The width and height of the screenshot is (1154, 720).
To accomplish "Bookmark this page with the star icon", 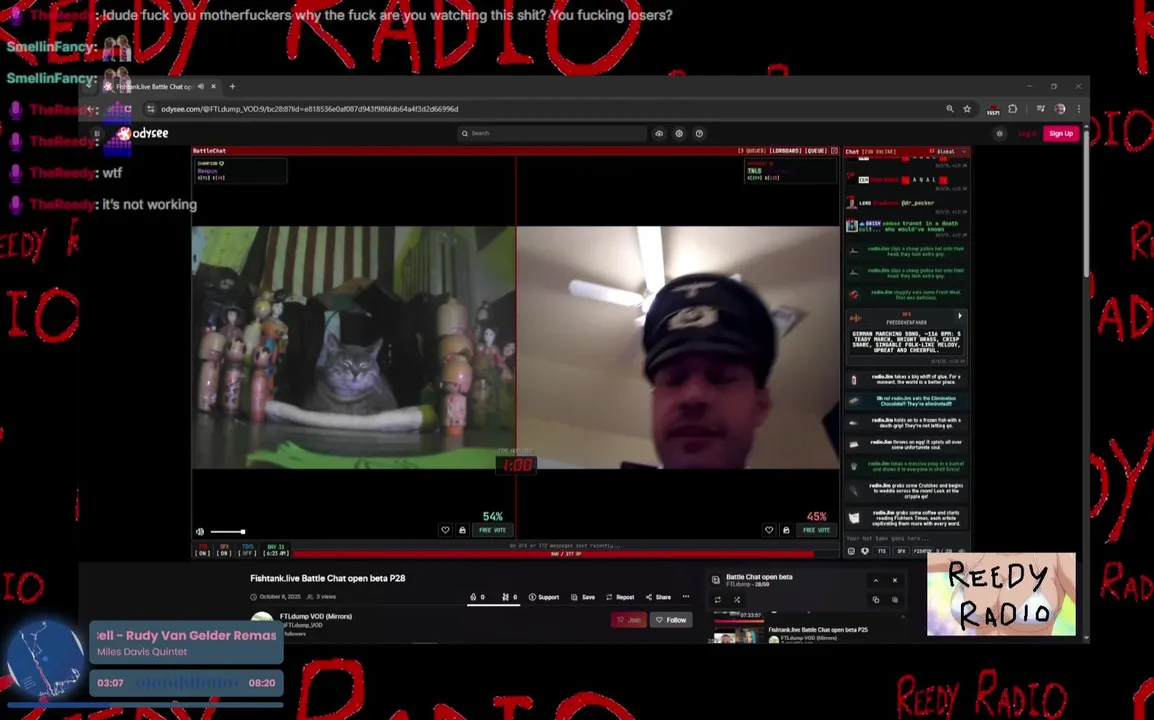I will click(x=967, y=109).
